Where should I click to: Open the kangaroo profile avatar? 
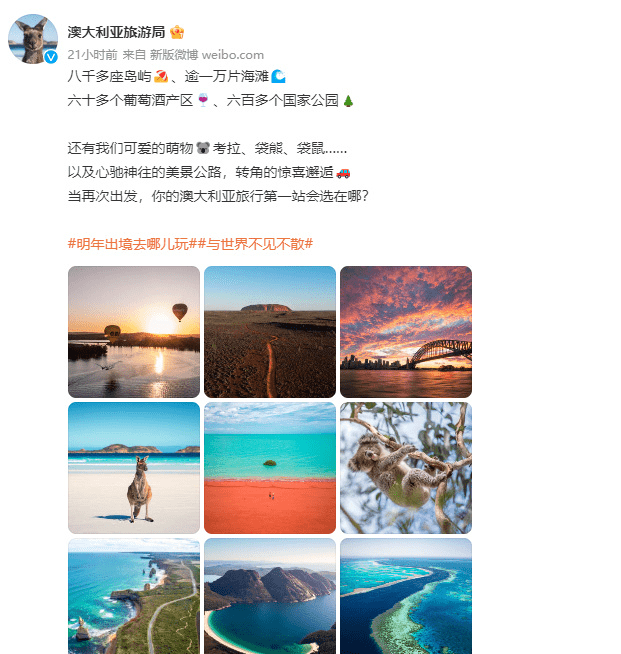pos(33,39)
